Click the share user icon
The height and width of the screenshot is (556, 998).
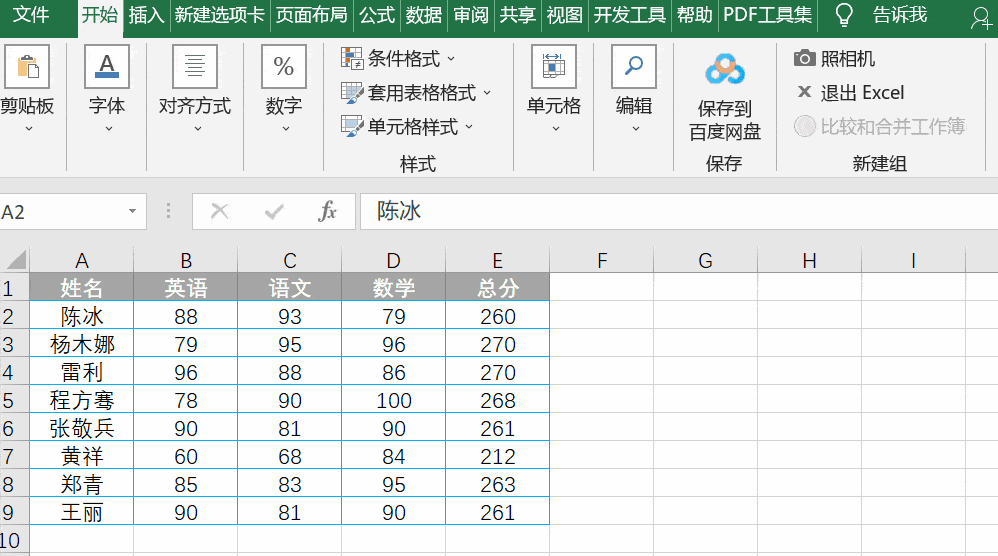click(981, 17)
